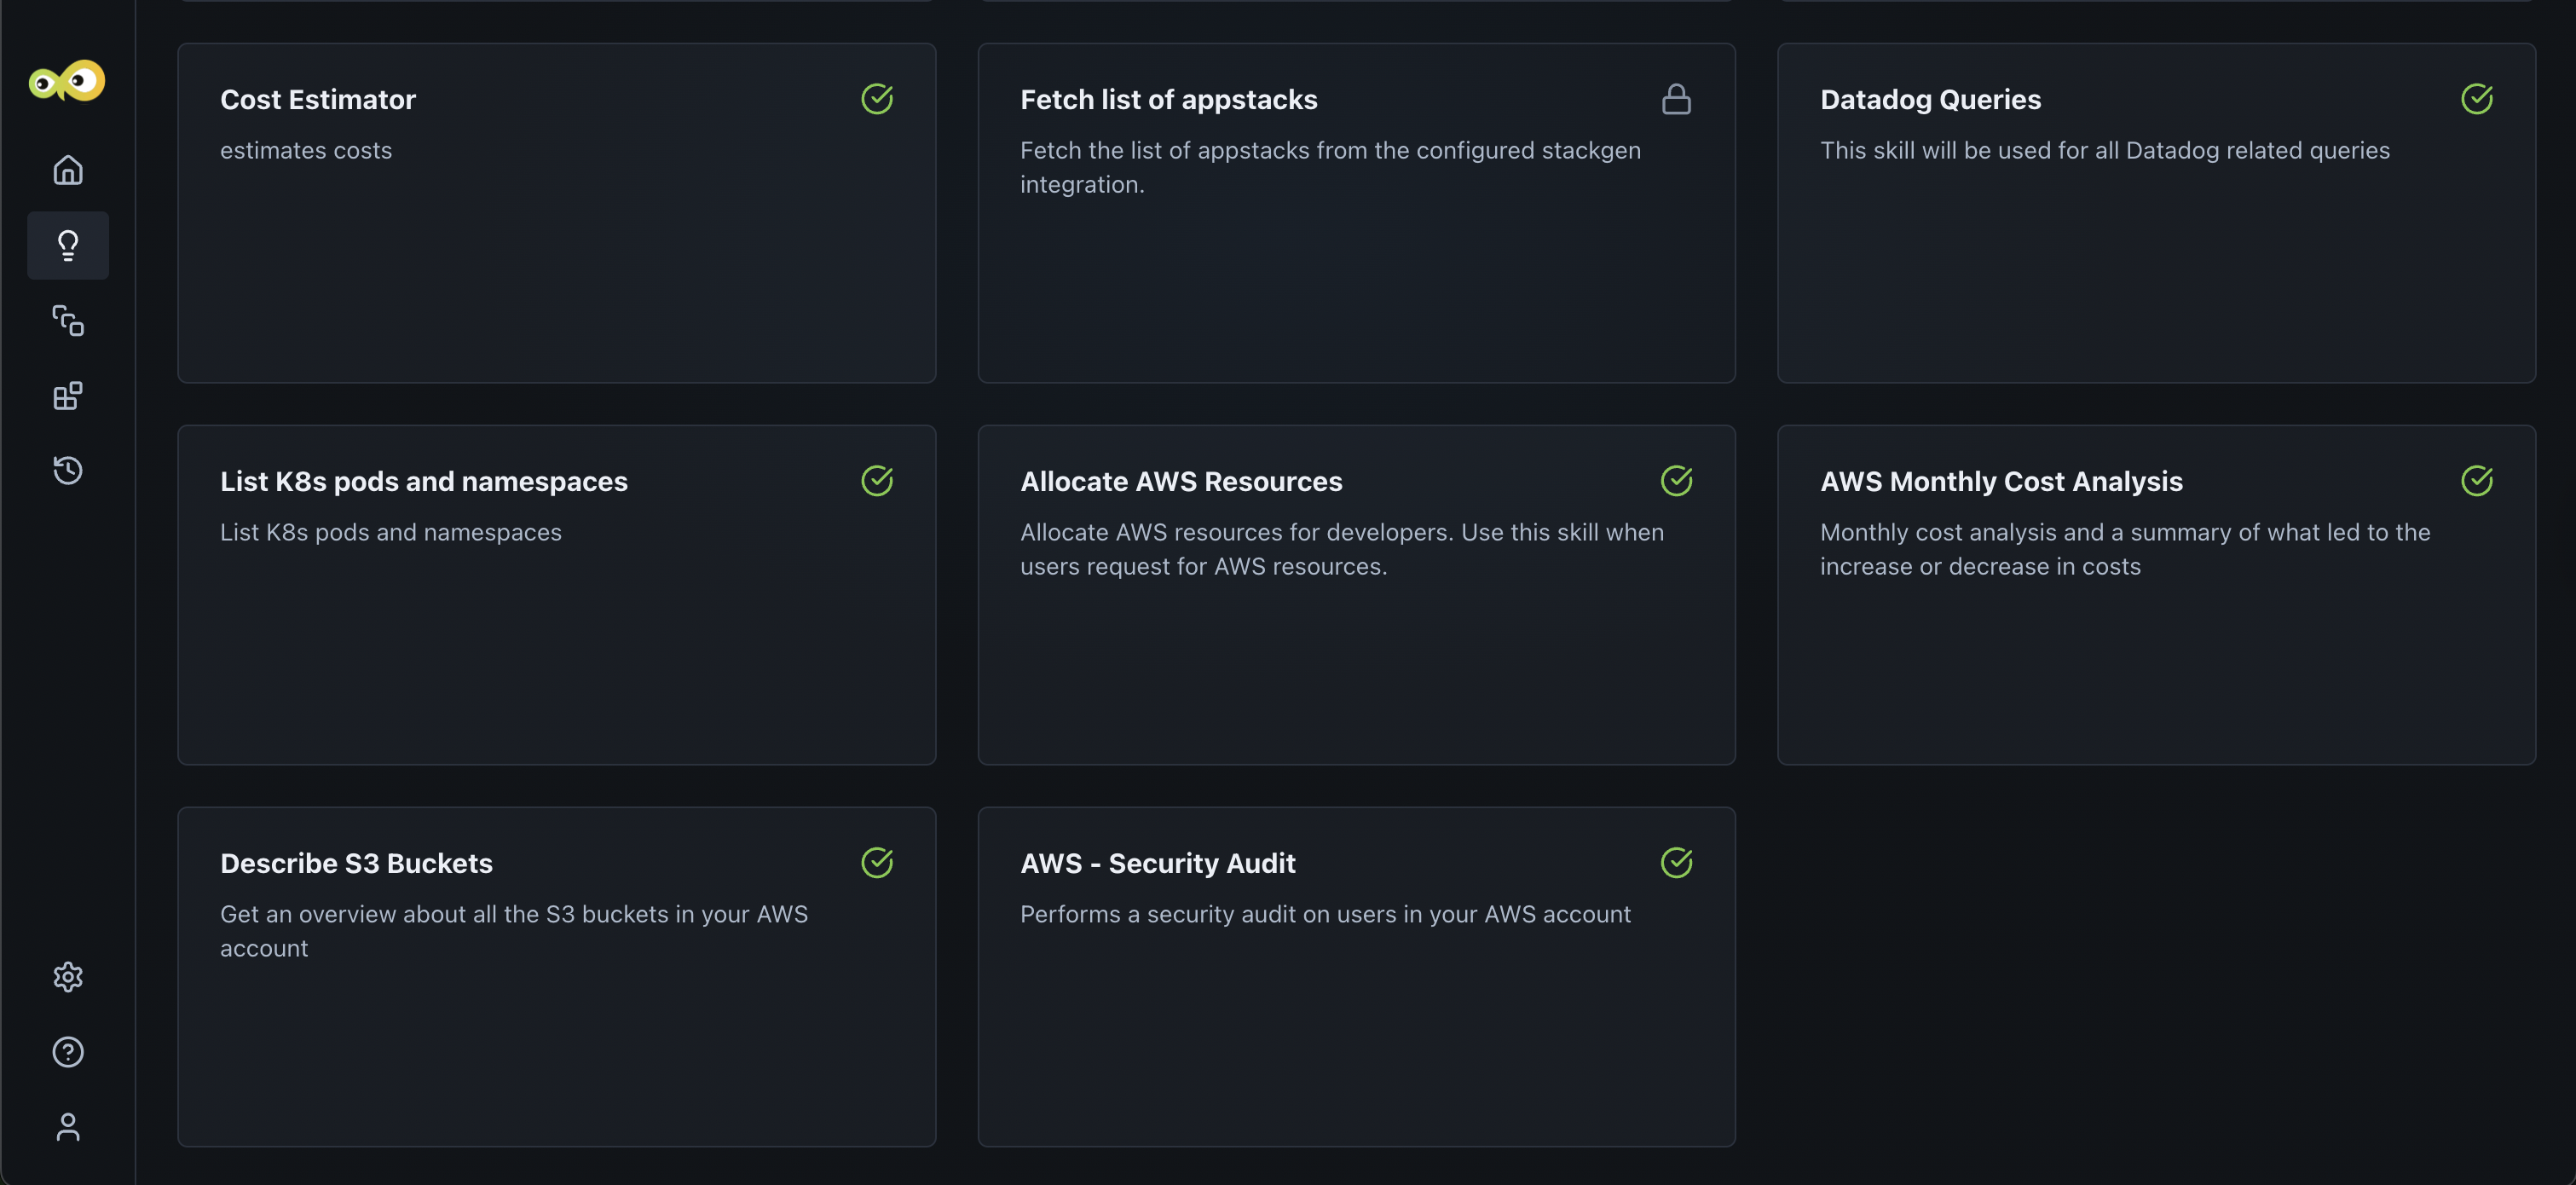Screen dimensions: 2576x1185
Task: Open the Home page from sidebar
Action: (68, 170)
